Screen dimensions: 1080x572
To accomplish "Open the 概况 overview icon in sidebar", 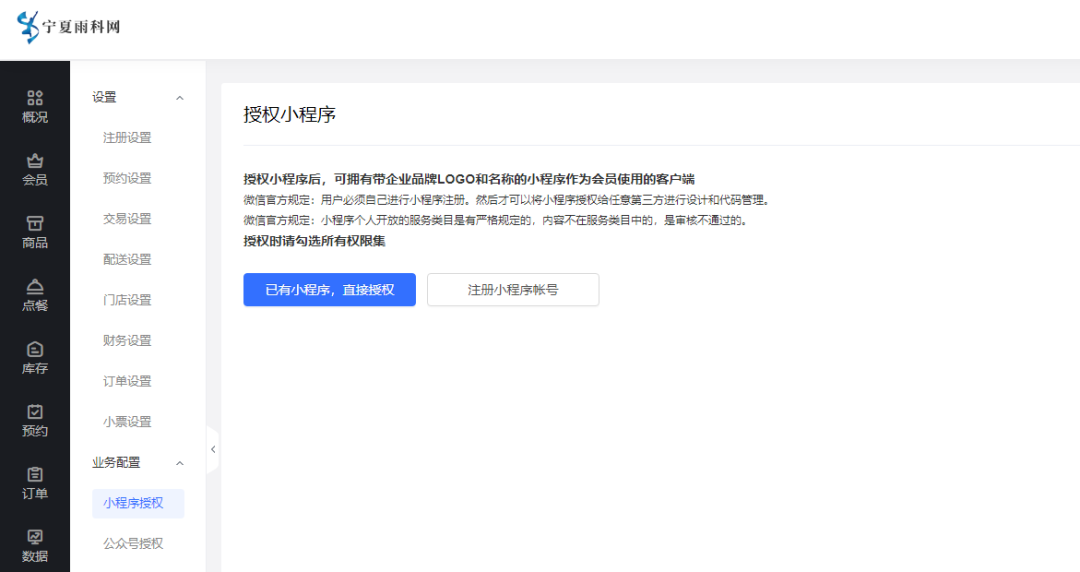I will click(34, 98).
